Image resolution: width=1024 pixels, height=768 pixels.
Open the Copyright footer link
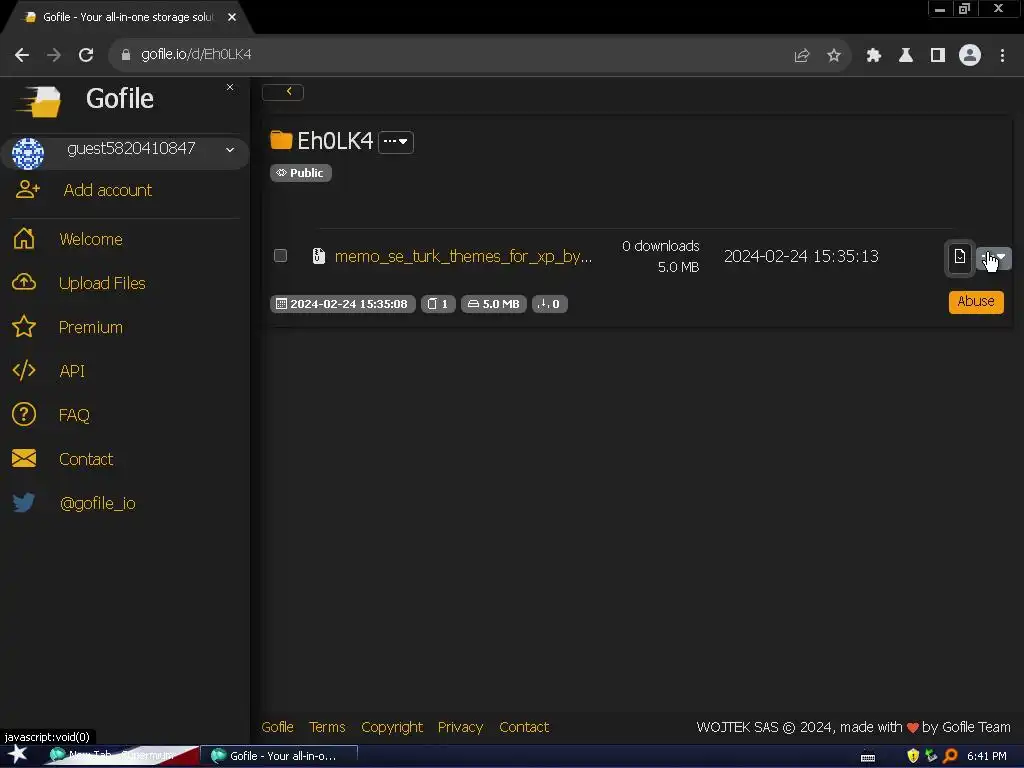[x=392, y=727]
